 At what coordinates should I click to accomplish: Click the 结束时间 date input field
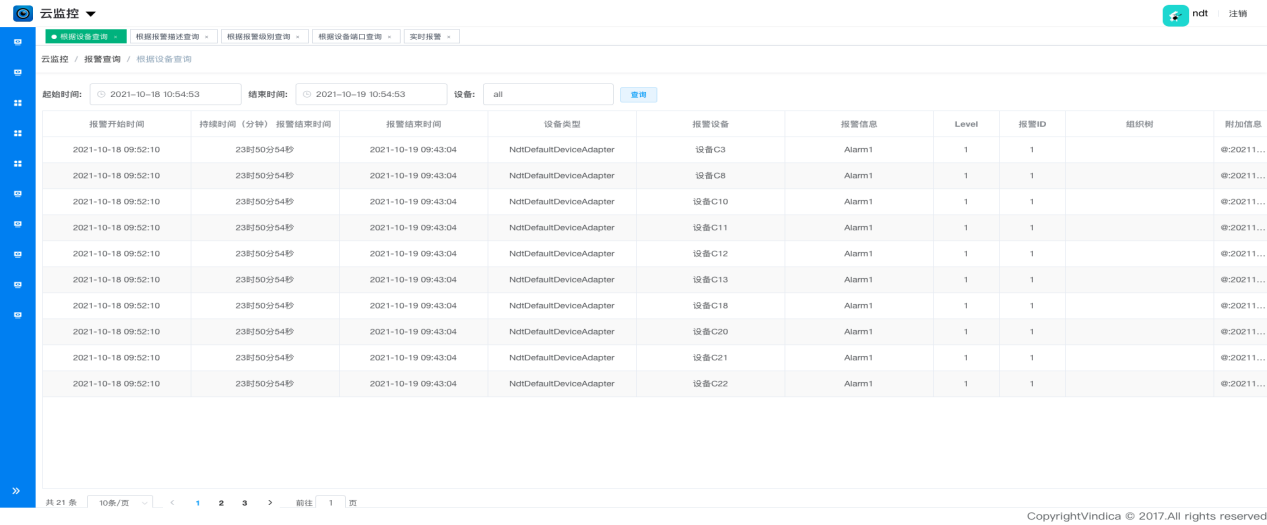(x=371, y=94)
